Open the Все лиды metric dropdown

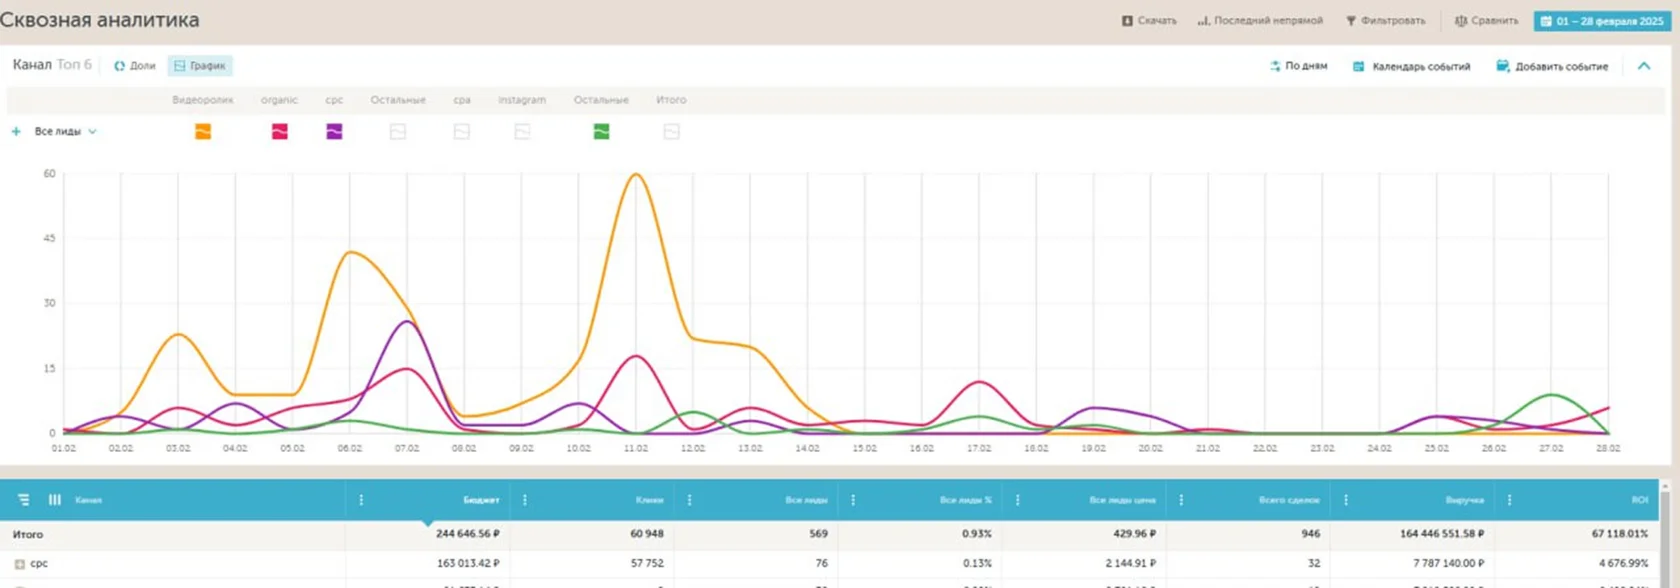click(66, 132)
